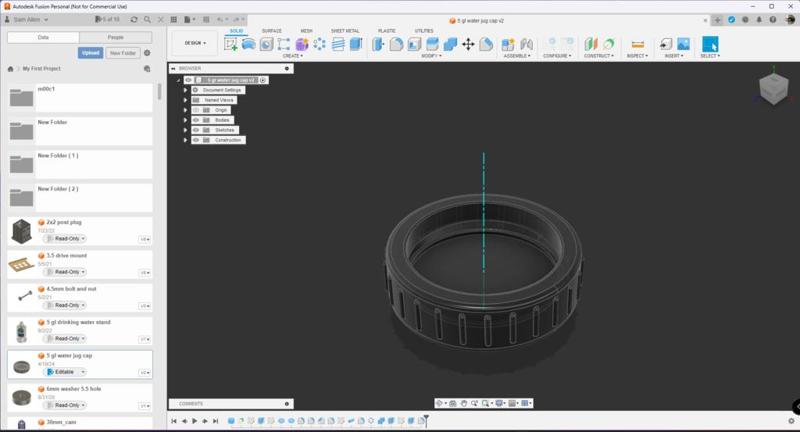Select the Measure tool under Inspect

click(x=638, y=44)
